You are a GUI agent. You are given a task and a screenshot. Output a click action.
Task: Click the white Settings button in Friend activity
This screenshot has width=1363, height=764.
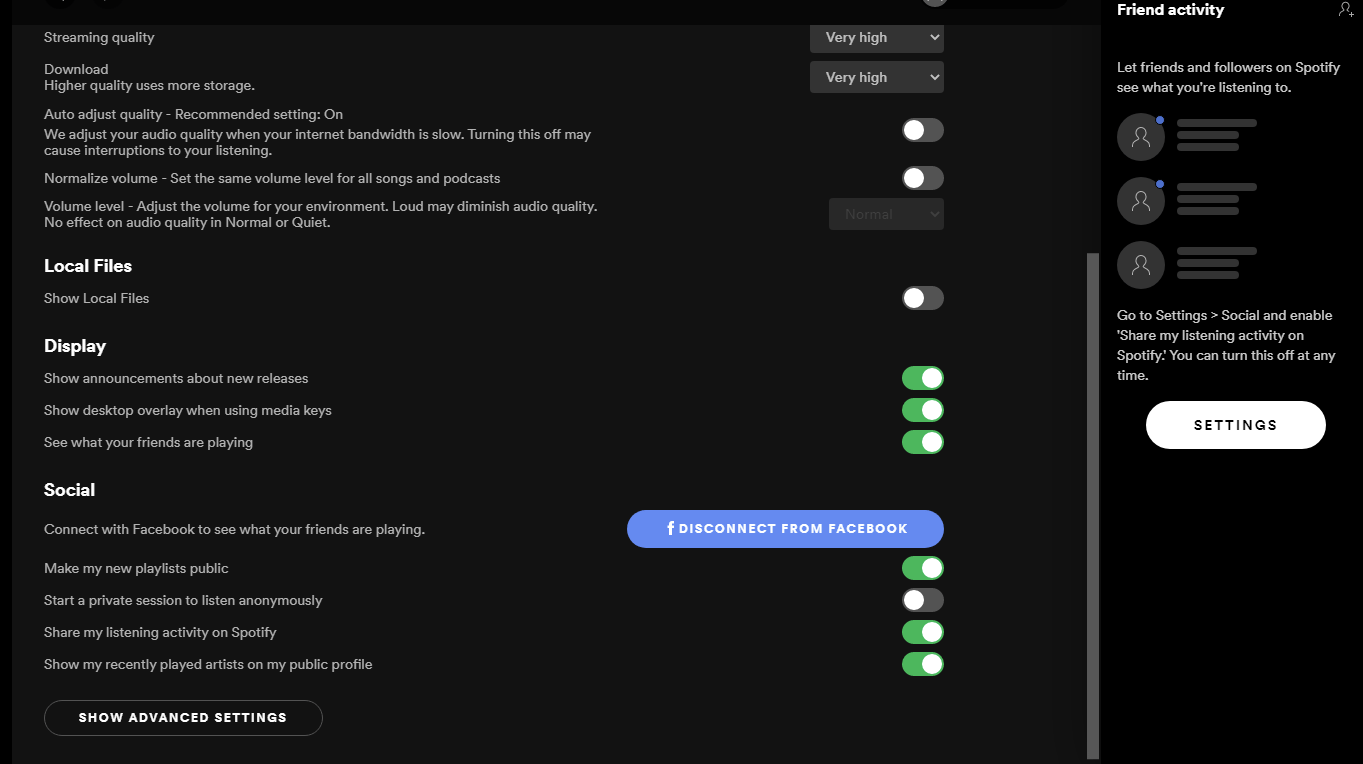point(1236,425)
